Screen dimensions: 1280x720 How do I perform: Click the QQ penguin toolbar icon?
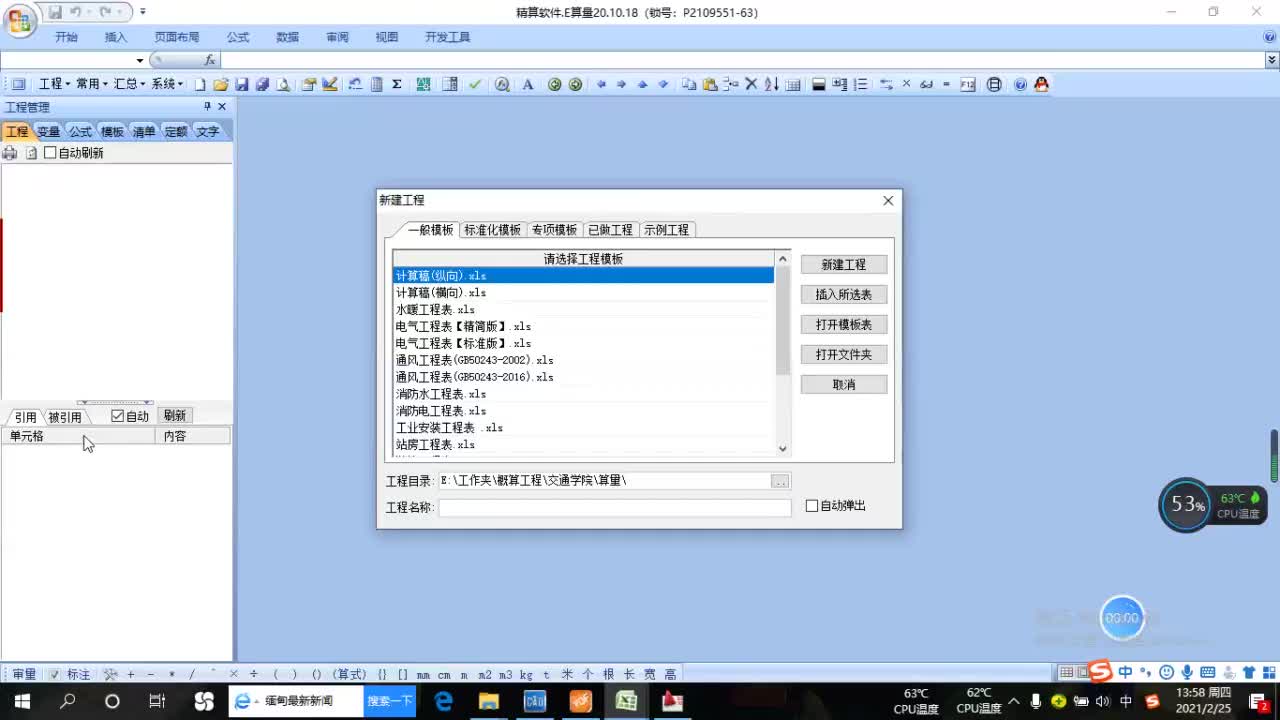(x=1041, y=85)
